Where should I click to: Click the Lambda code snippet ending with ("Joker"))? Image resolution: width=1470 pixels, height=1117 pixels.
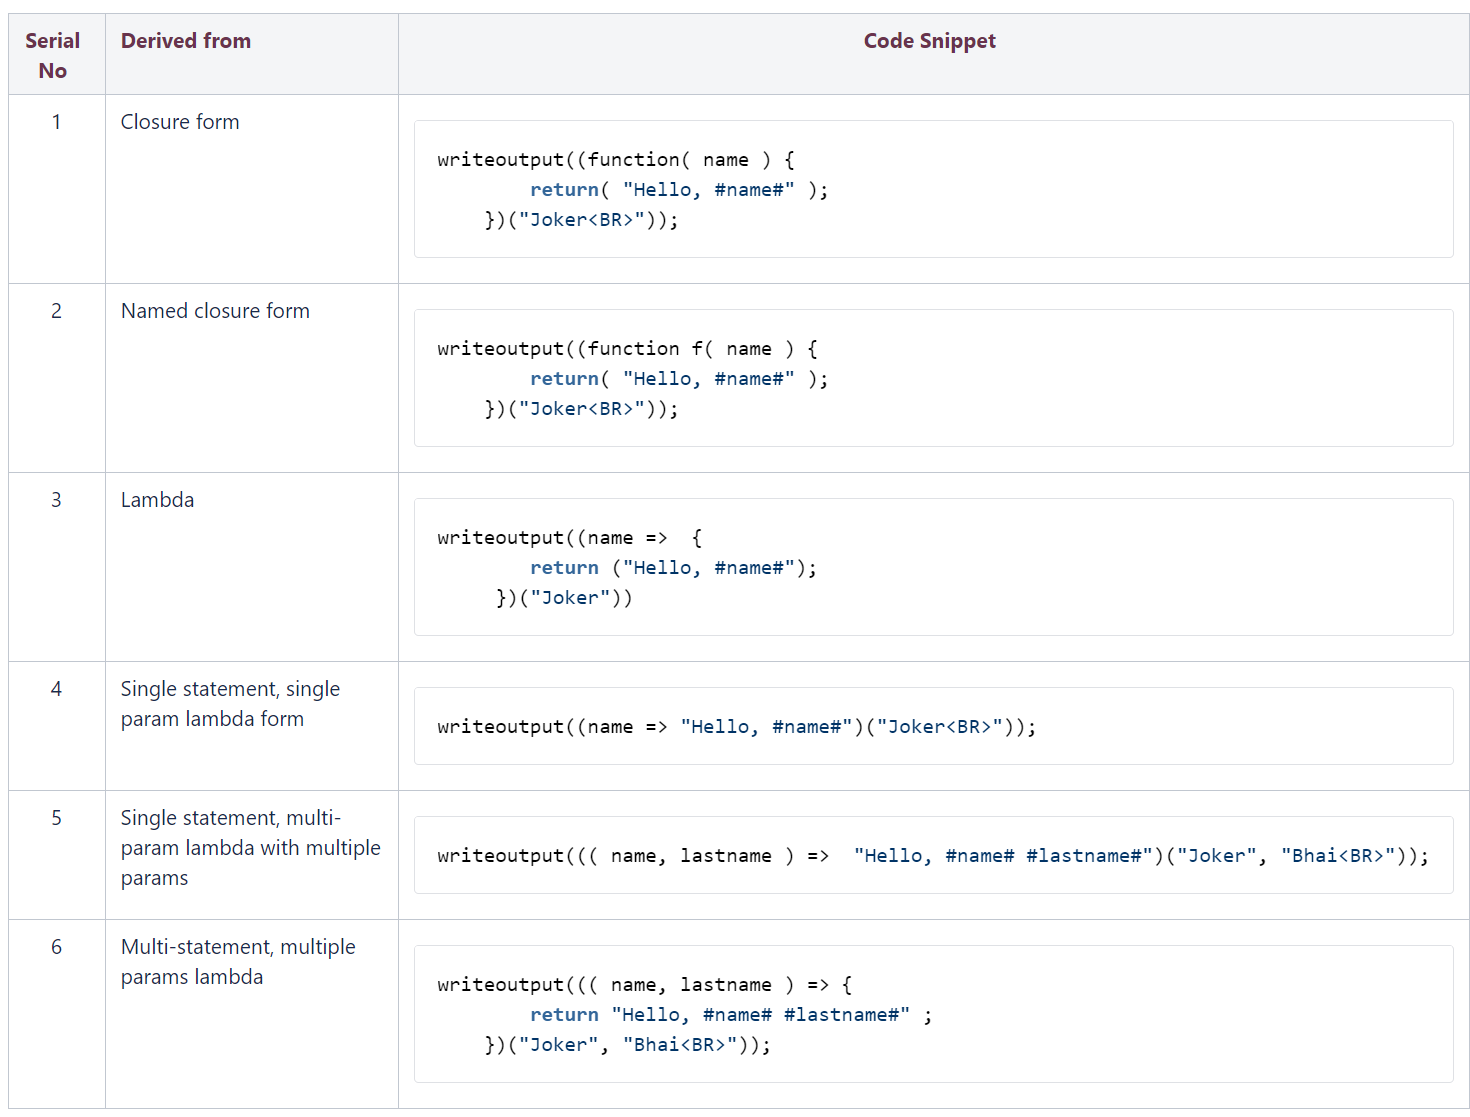(932, 567)
